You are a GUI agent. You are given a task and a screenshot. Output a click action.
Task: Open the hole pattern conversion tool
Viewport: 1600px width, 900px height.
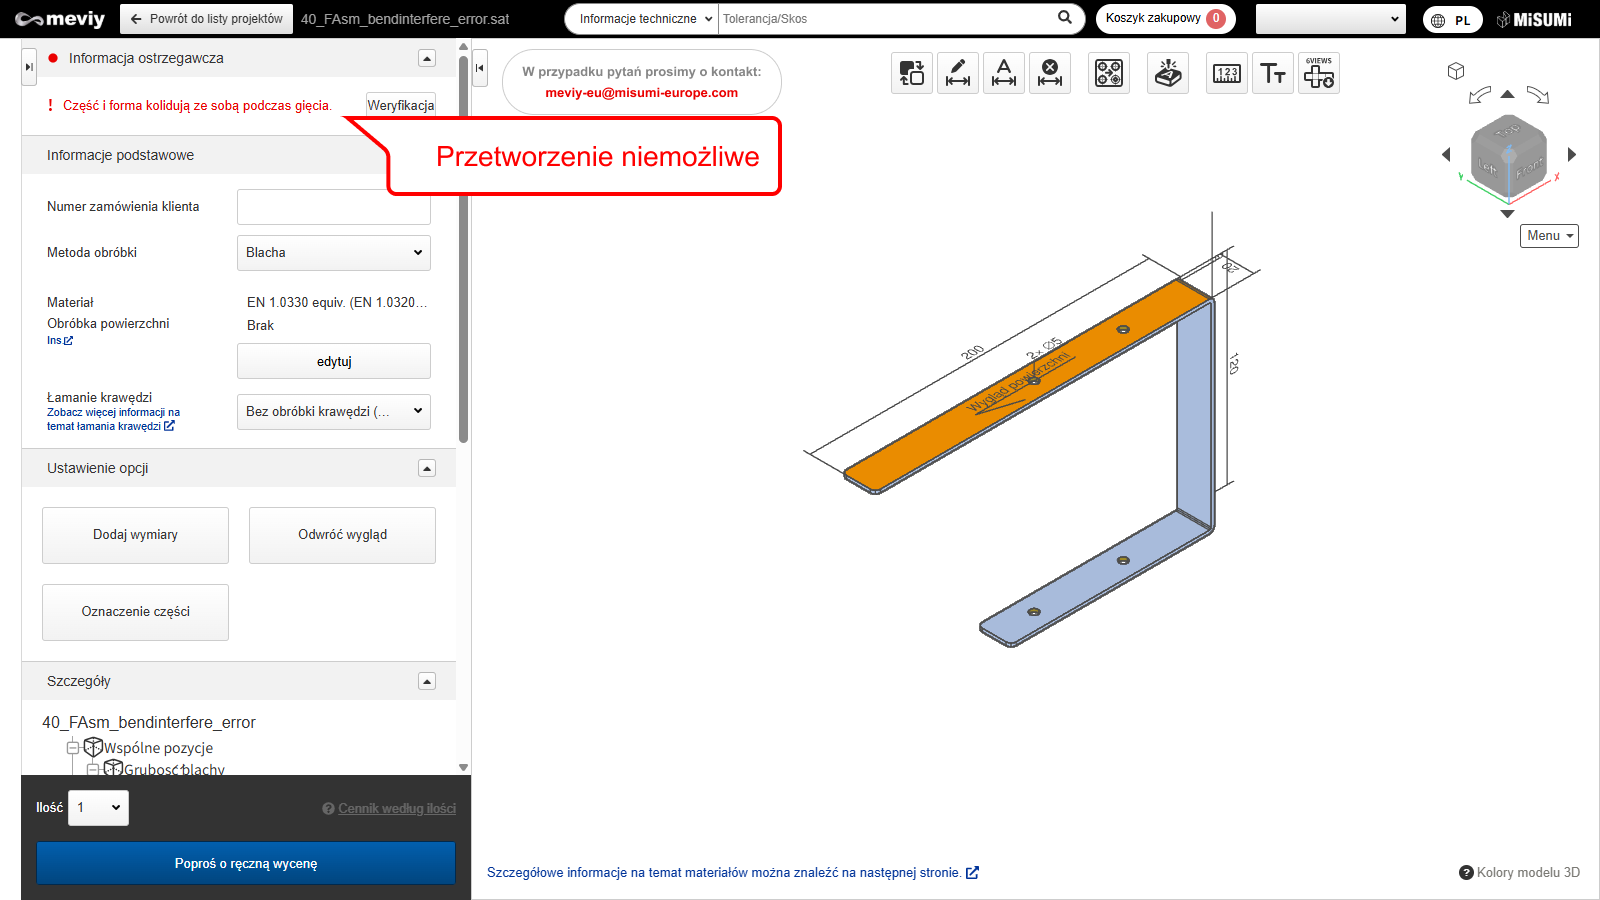pyautogui.click(x=1108, y=73)
